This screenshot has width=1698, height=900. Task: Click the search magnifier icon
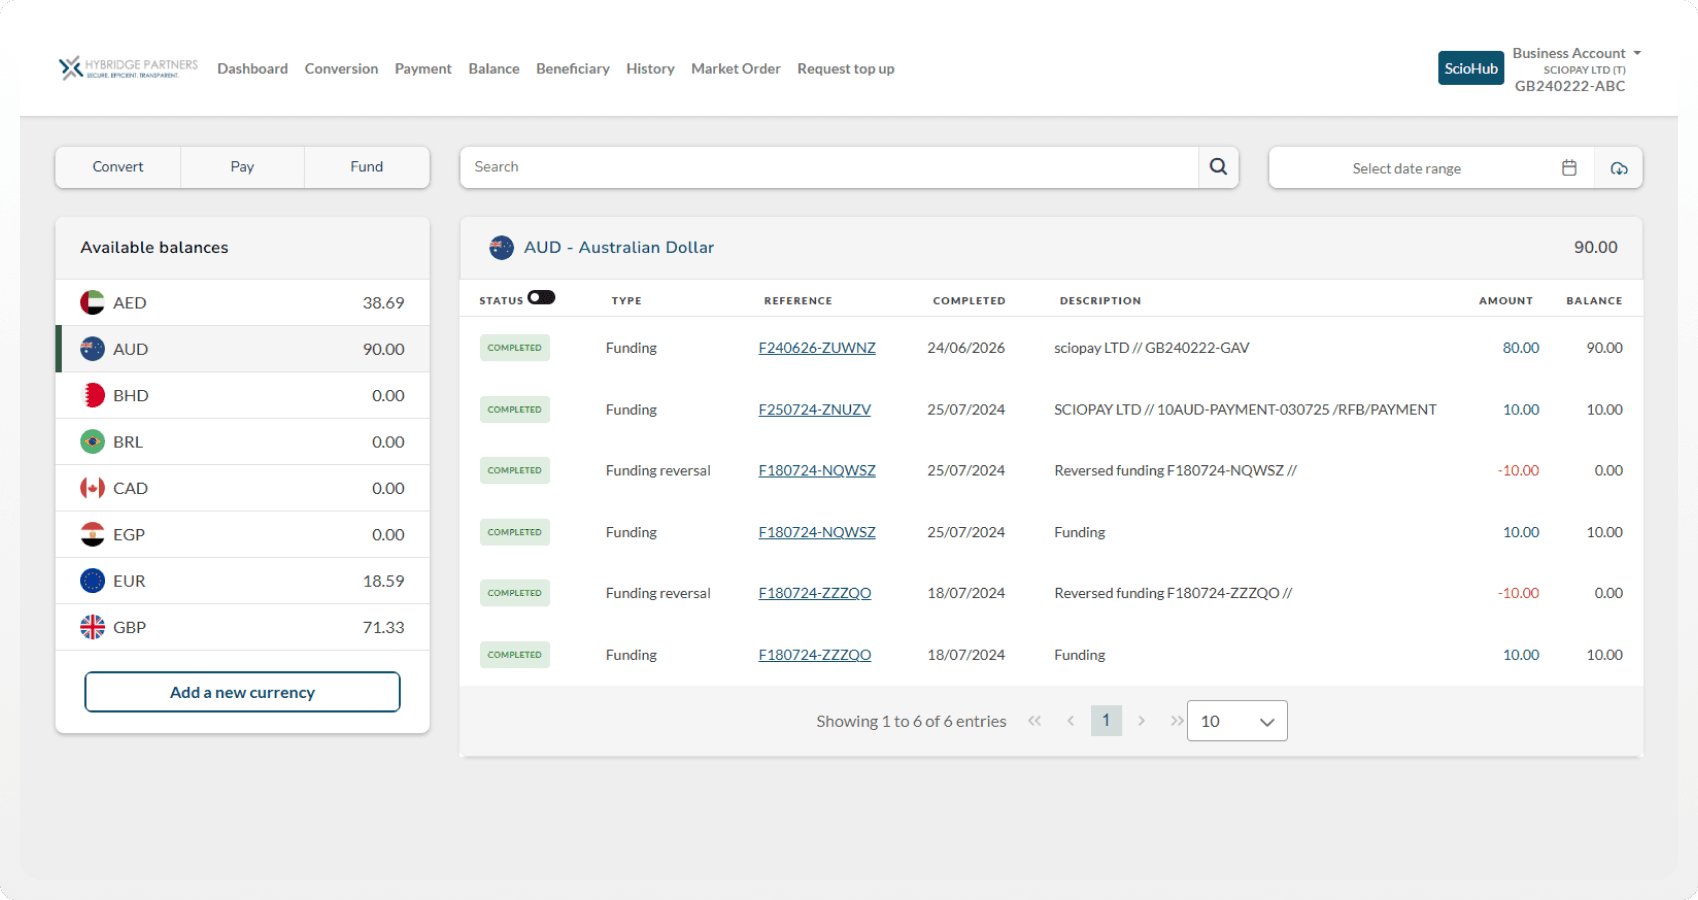tap(1218, 167)
